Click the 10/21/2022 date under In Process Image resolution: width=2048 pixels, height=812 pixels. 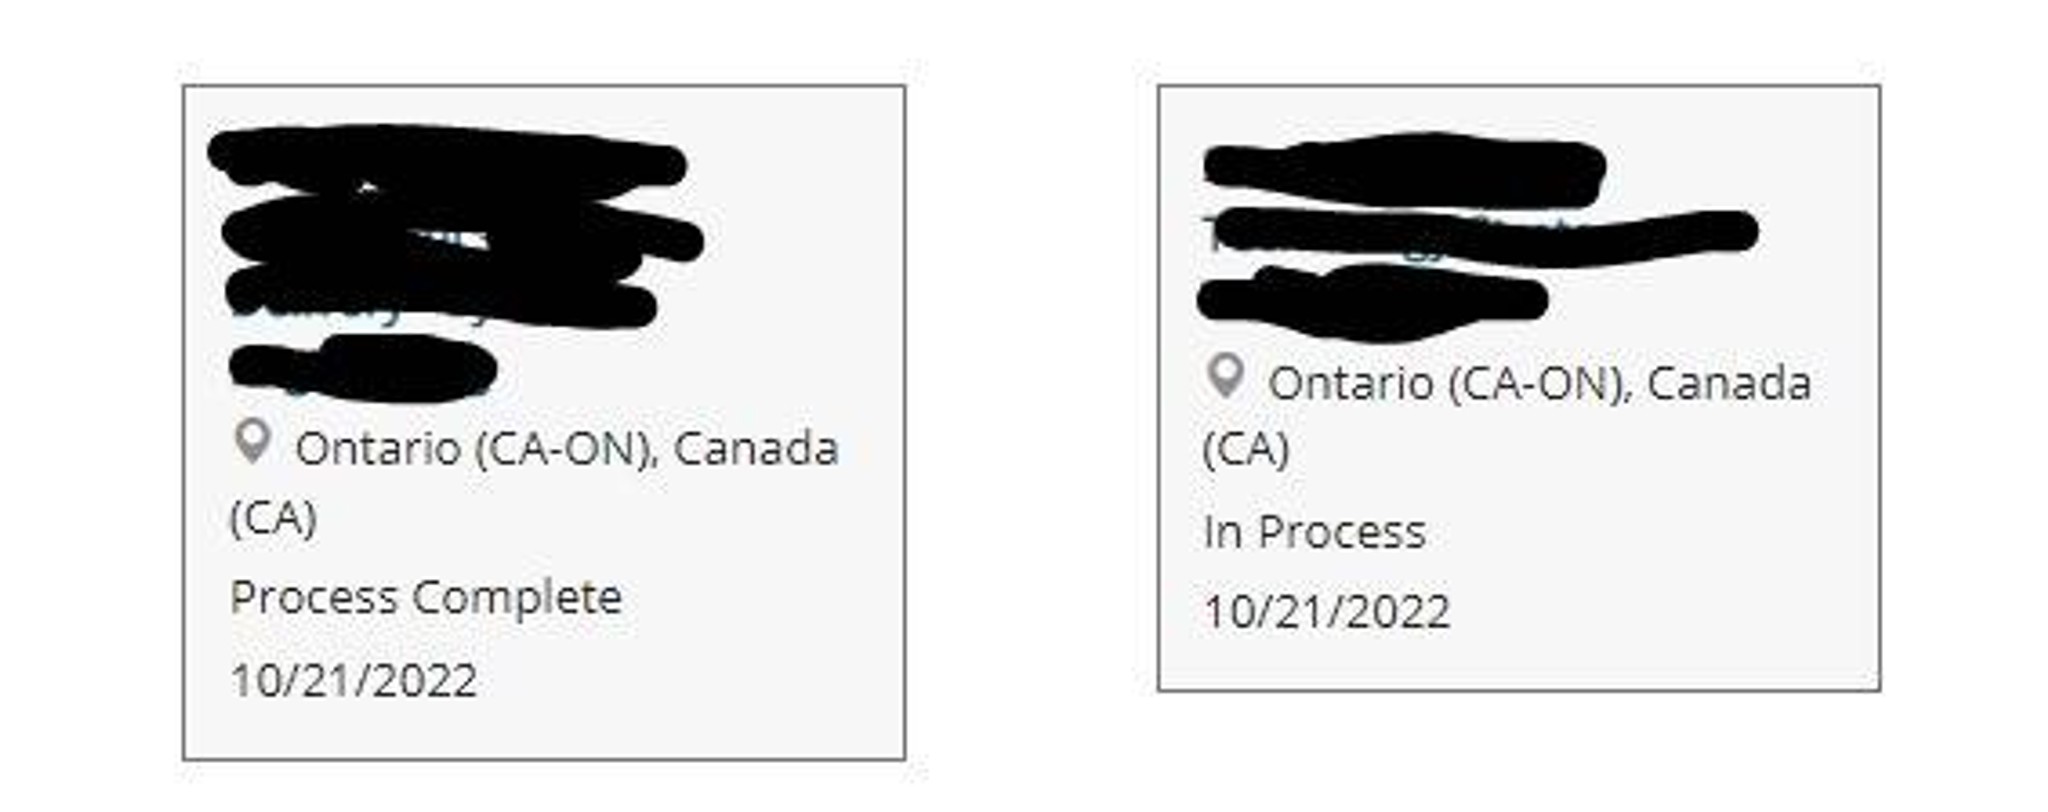1326,612
